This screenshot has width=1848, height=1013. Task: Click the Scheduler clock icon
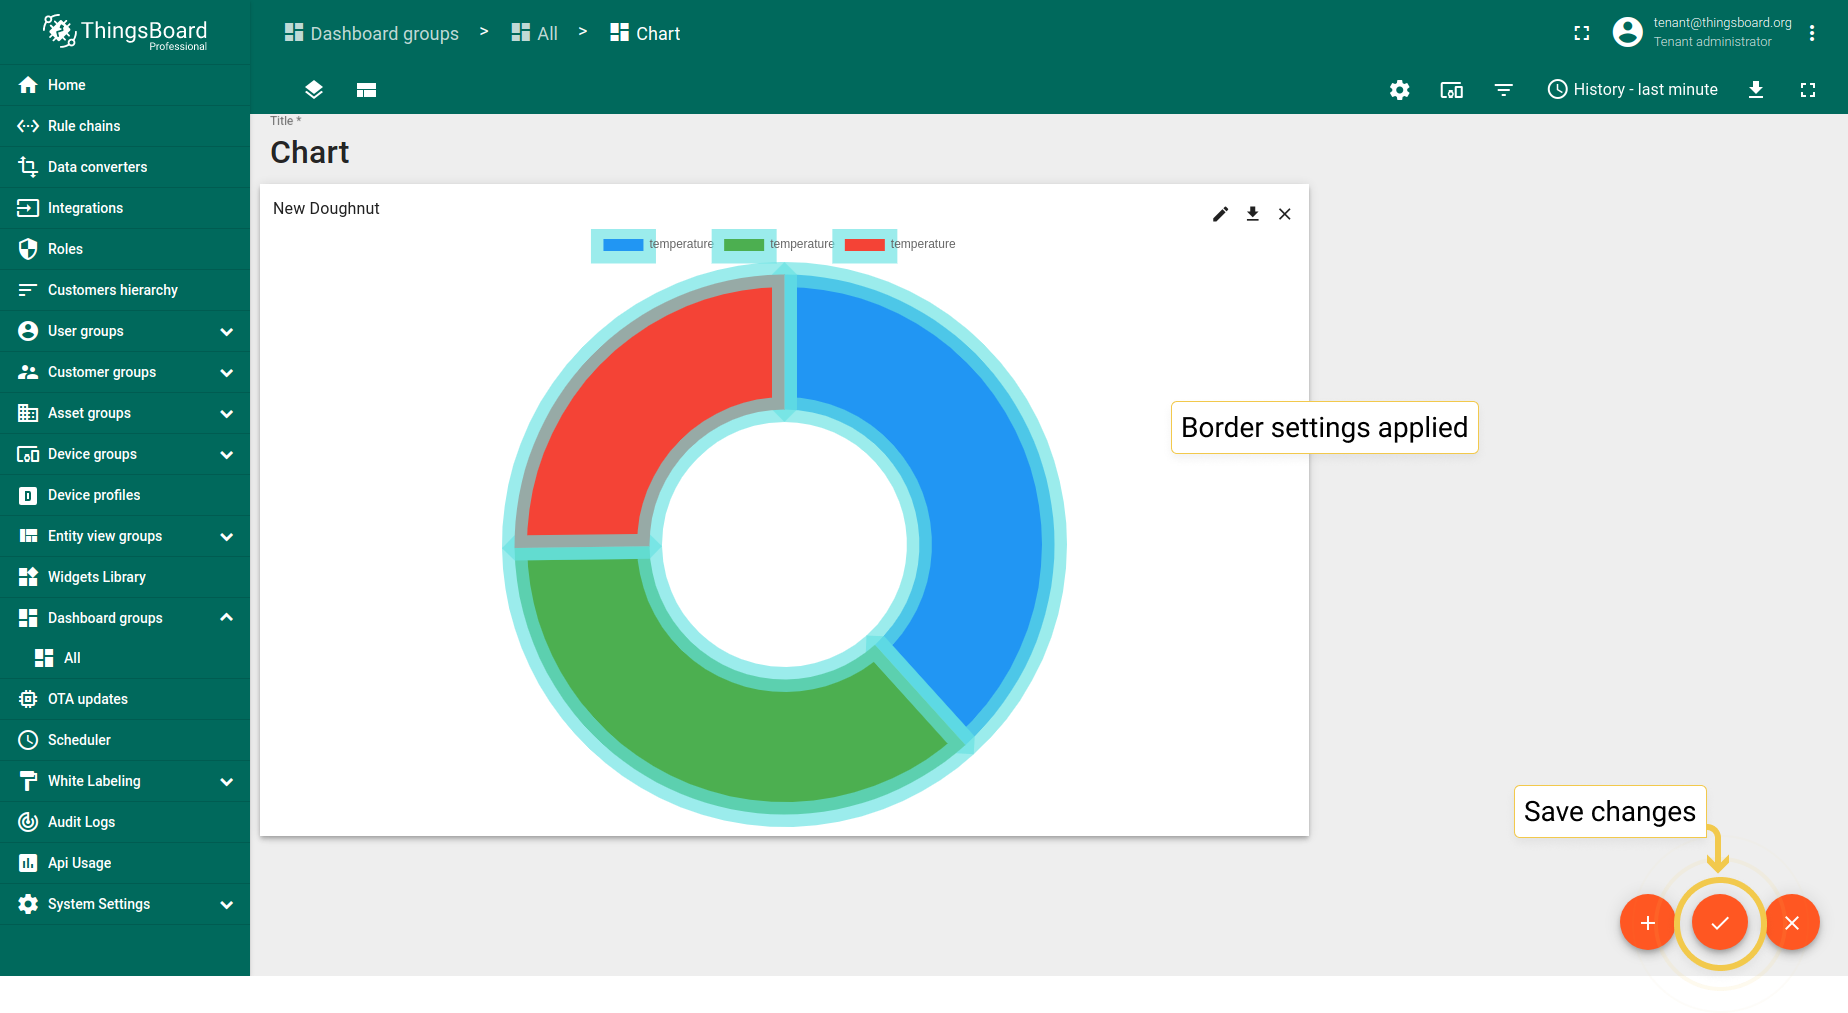28,740
